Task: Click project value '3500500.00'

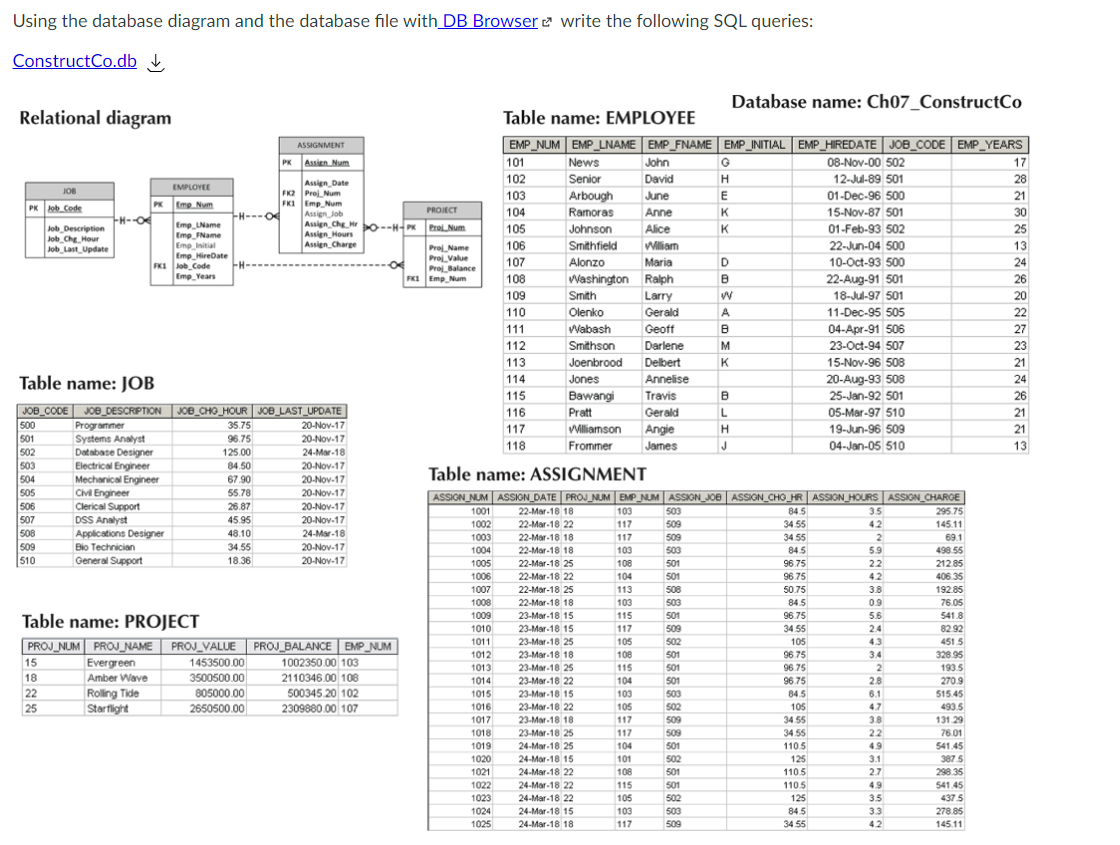Action: pyautogui.click(x=217, y=678)
